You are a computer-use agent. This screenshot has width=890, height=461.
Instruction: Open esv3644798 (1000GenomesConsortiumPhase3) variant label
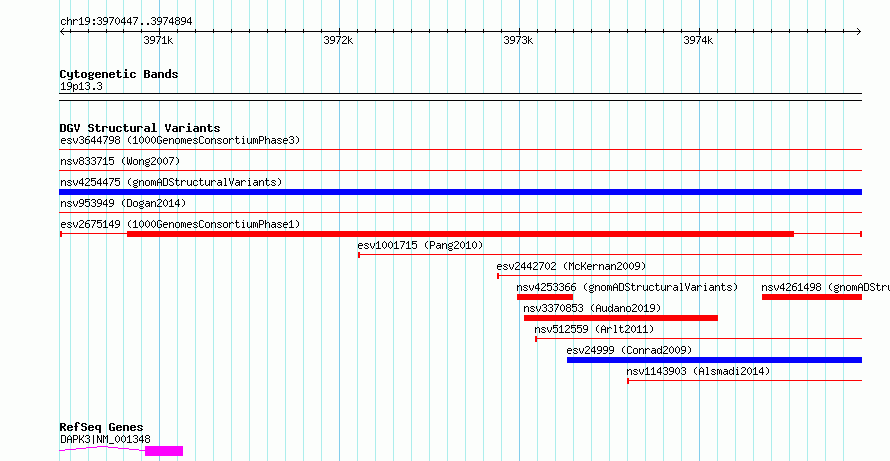pyautogui.click(x=180, y=140)
